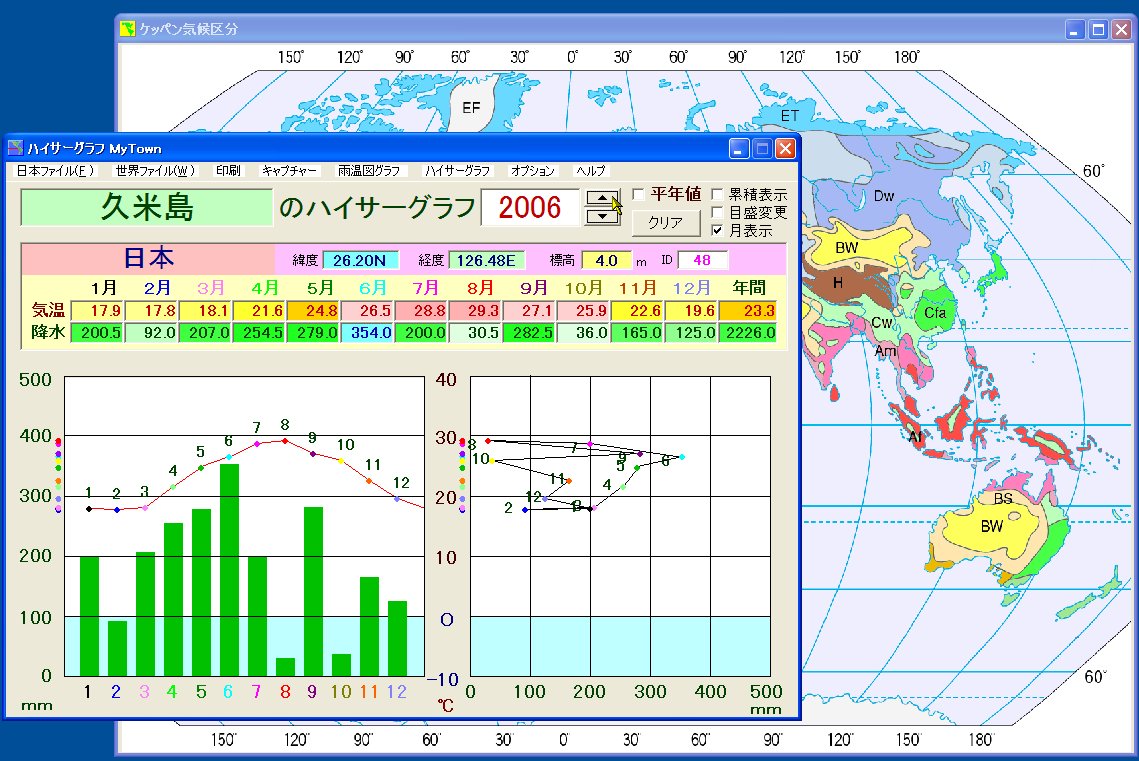Uncheck the 月表示 checkbox
Screen dimensions: 1139x761
click(717, 230)
